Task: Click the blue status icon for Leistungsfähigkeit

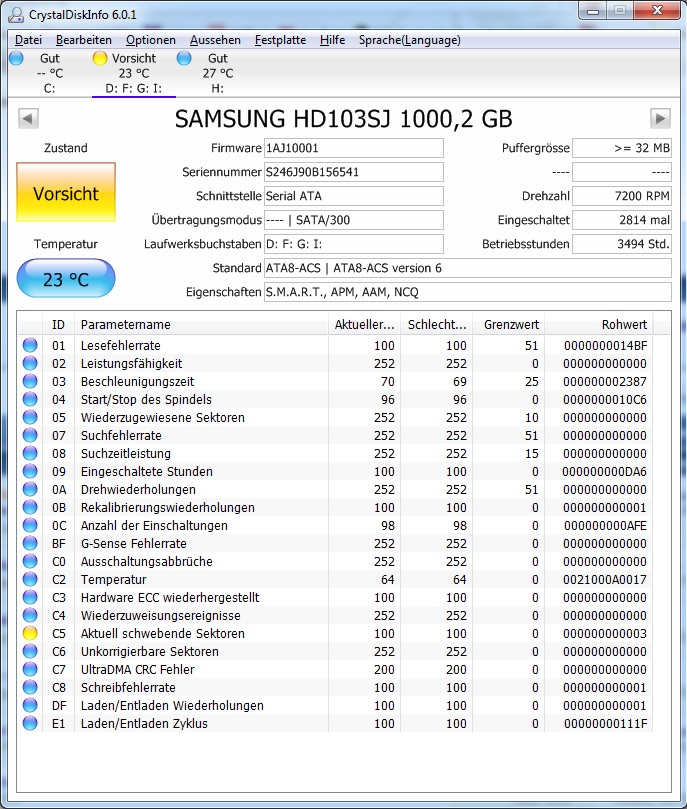Action: 30,363
